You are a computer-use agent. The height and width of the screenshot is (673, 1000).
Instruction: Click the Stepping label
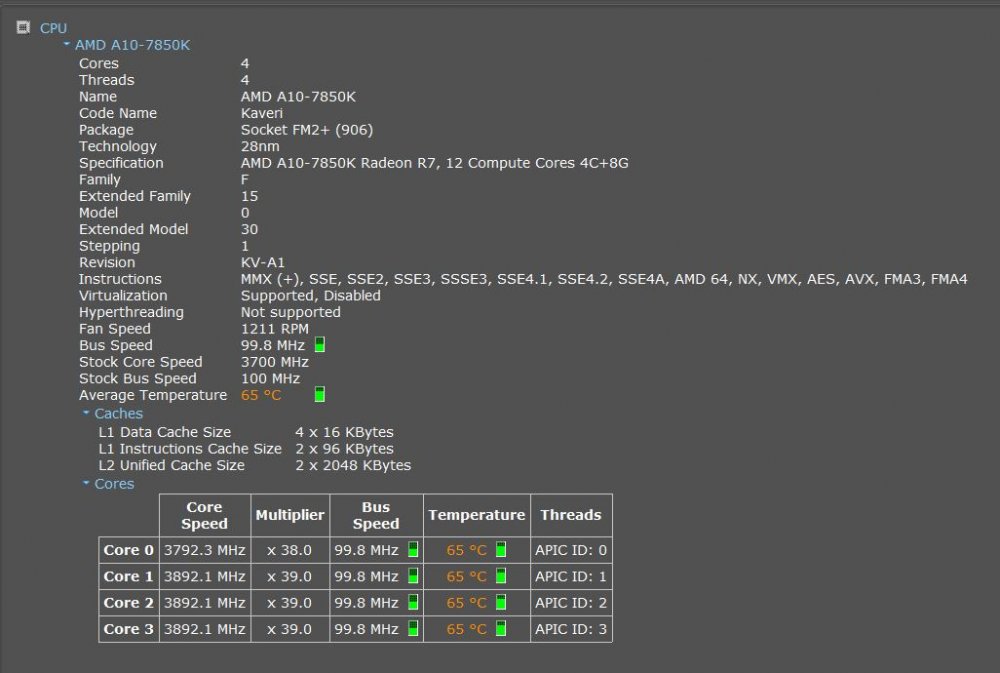pos(109,246)
